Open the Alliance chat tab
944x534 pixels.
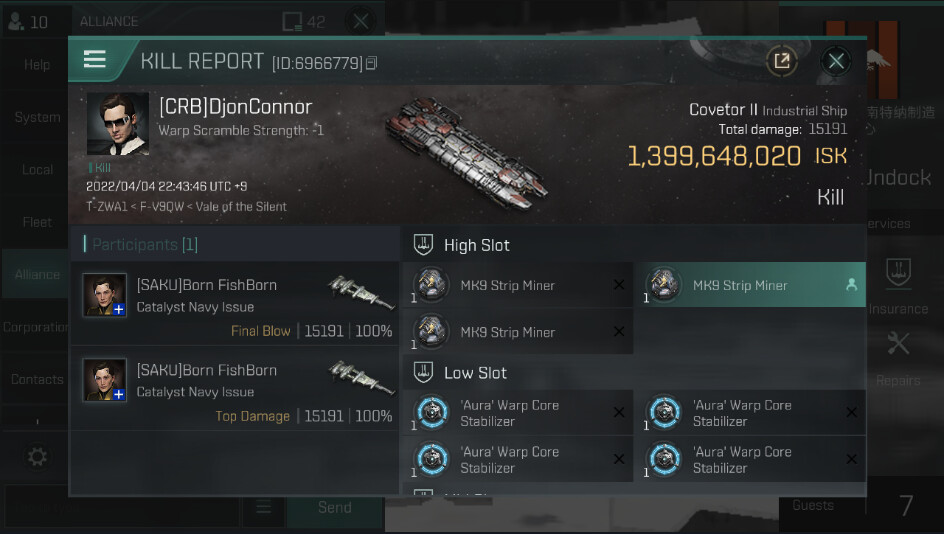(36, 275)
